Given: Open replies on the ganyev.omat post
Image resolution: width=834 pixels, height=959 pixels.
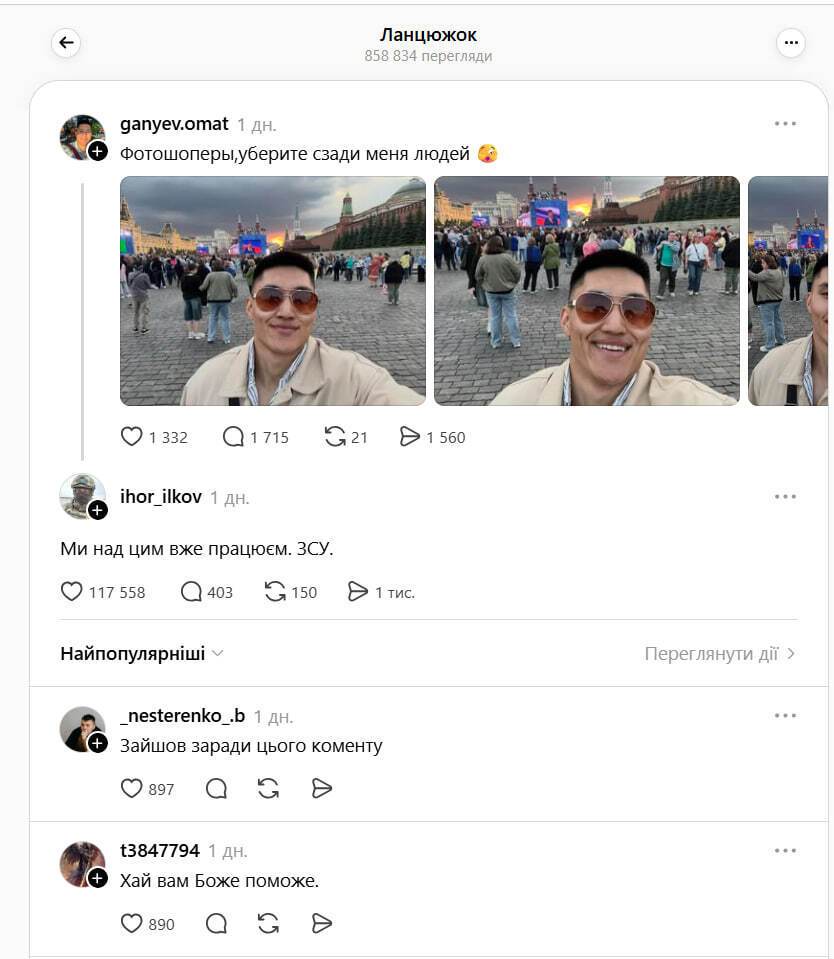Looking at the screenshot, I should (x=233, y=437).
